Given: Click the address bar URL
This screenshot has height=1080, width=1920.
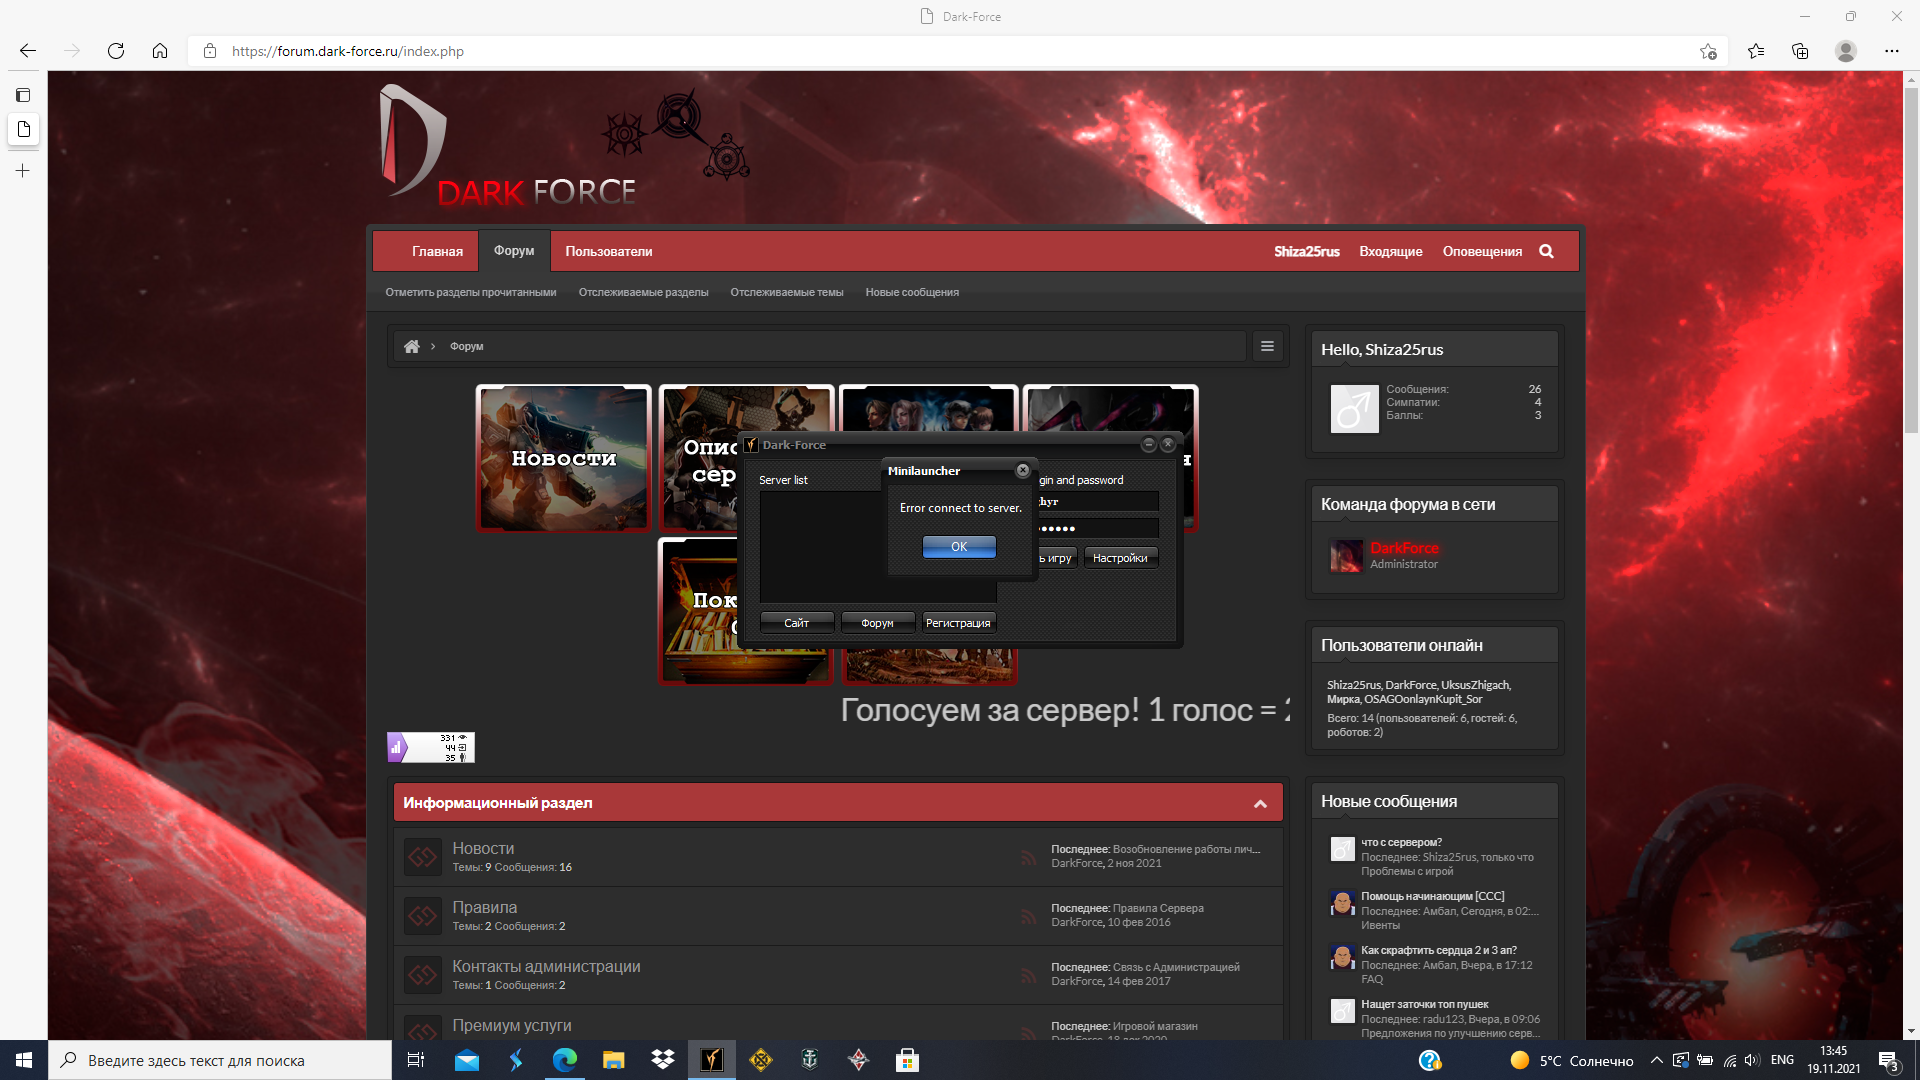Looking at the screenshot, I should click(348, 51).
